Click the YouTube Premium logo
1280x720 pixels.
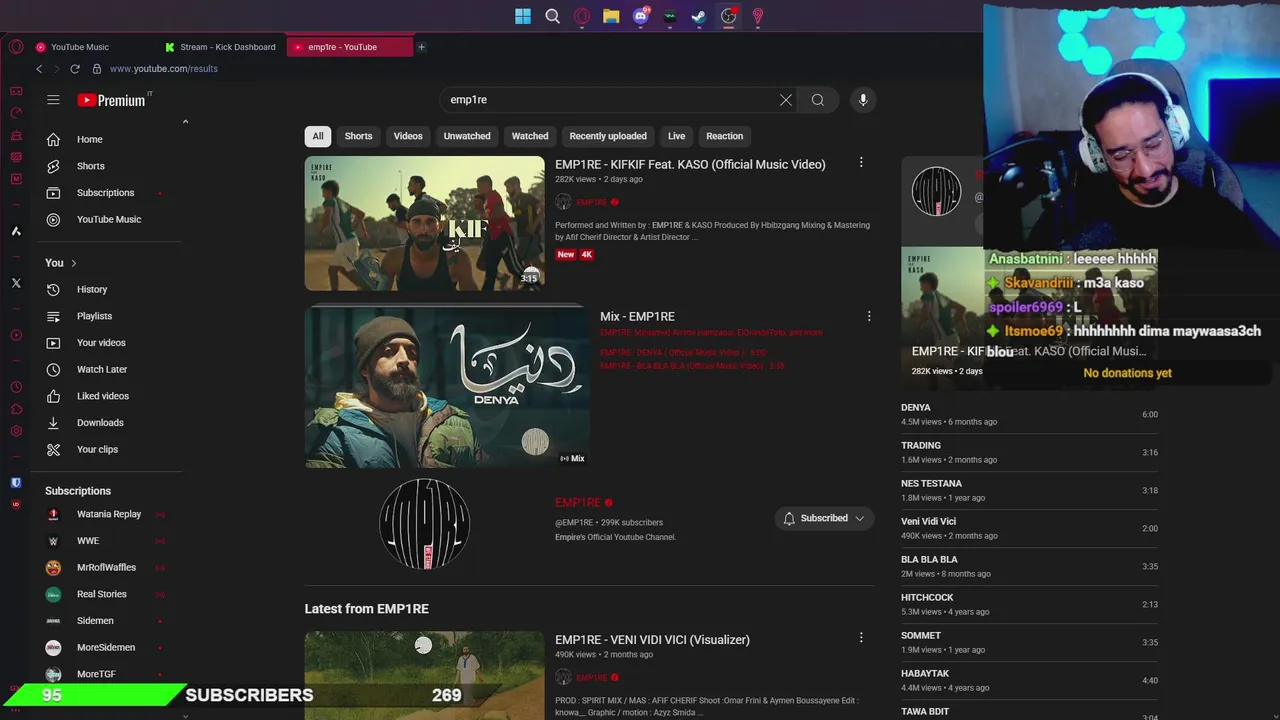[113, 100]
